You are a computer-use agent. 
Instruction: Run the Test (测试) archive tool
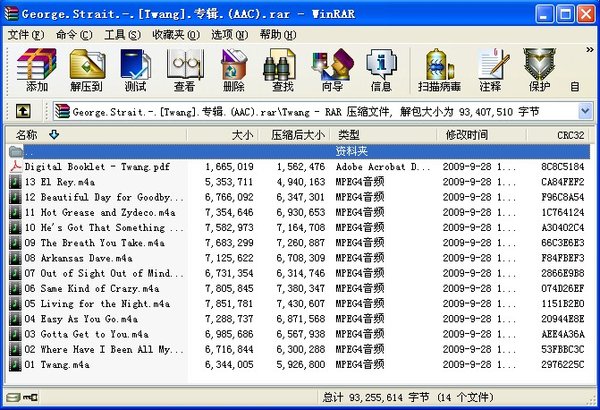pos(135,70)
